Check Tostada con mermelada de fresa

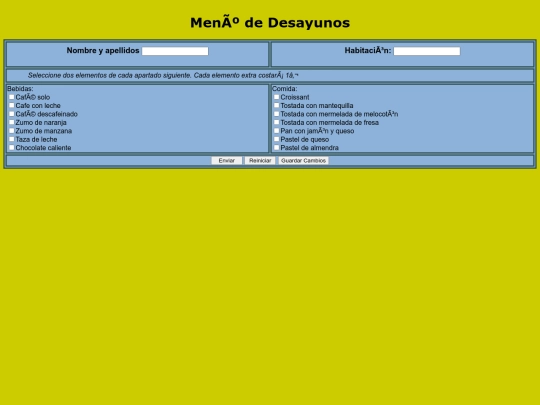point(277,122)
